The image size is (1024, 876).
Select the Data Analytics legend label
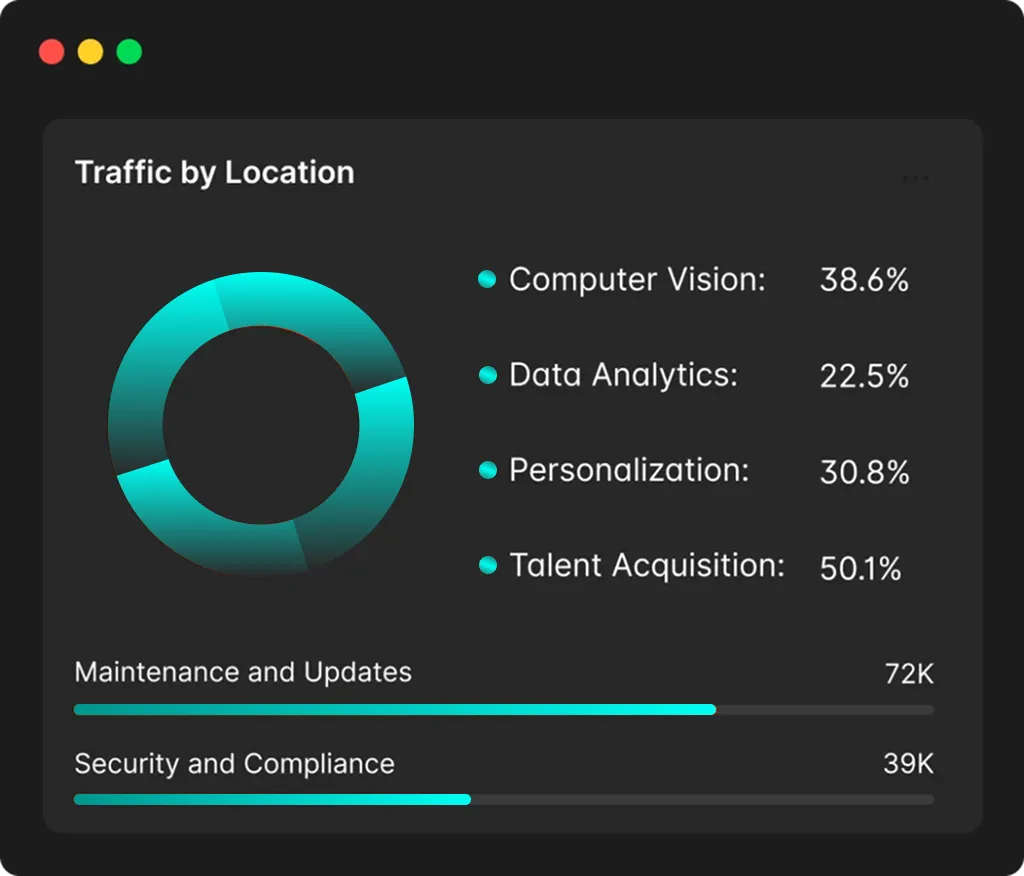click(623, 376)
